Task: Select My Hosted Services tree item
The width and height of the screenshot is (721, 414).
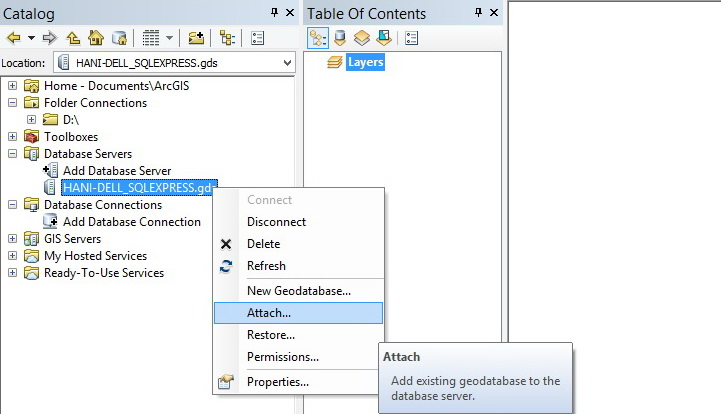Action: [x=95, y=256]
